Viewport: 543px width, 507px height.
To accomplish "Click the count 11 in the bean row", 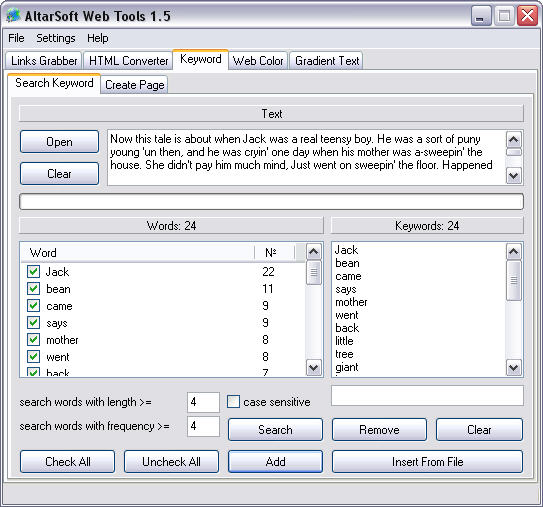I will pyautogui.click(x=268, y=288).
